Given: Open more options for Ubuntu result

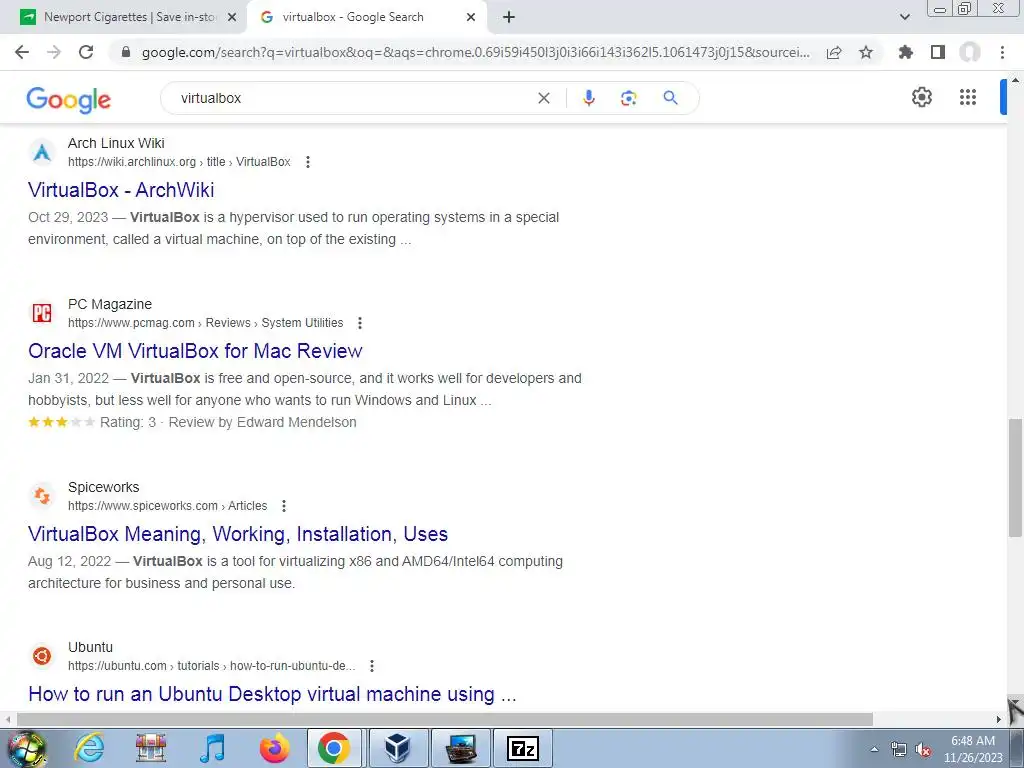Looking at the screenshot, I should [x=372, y=665].
